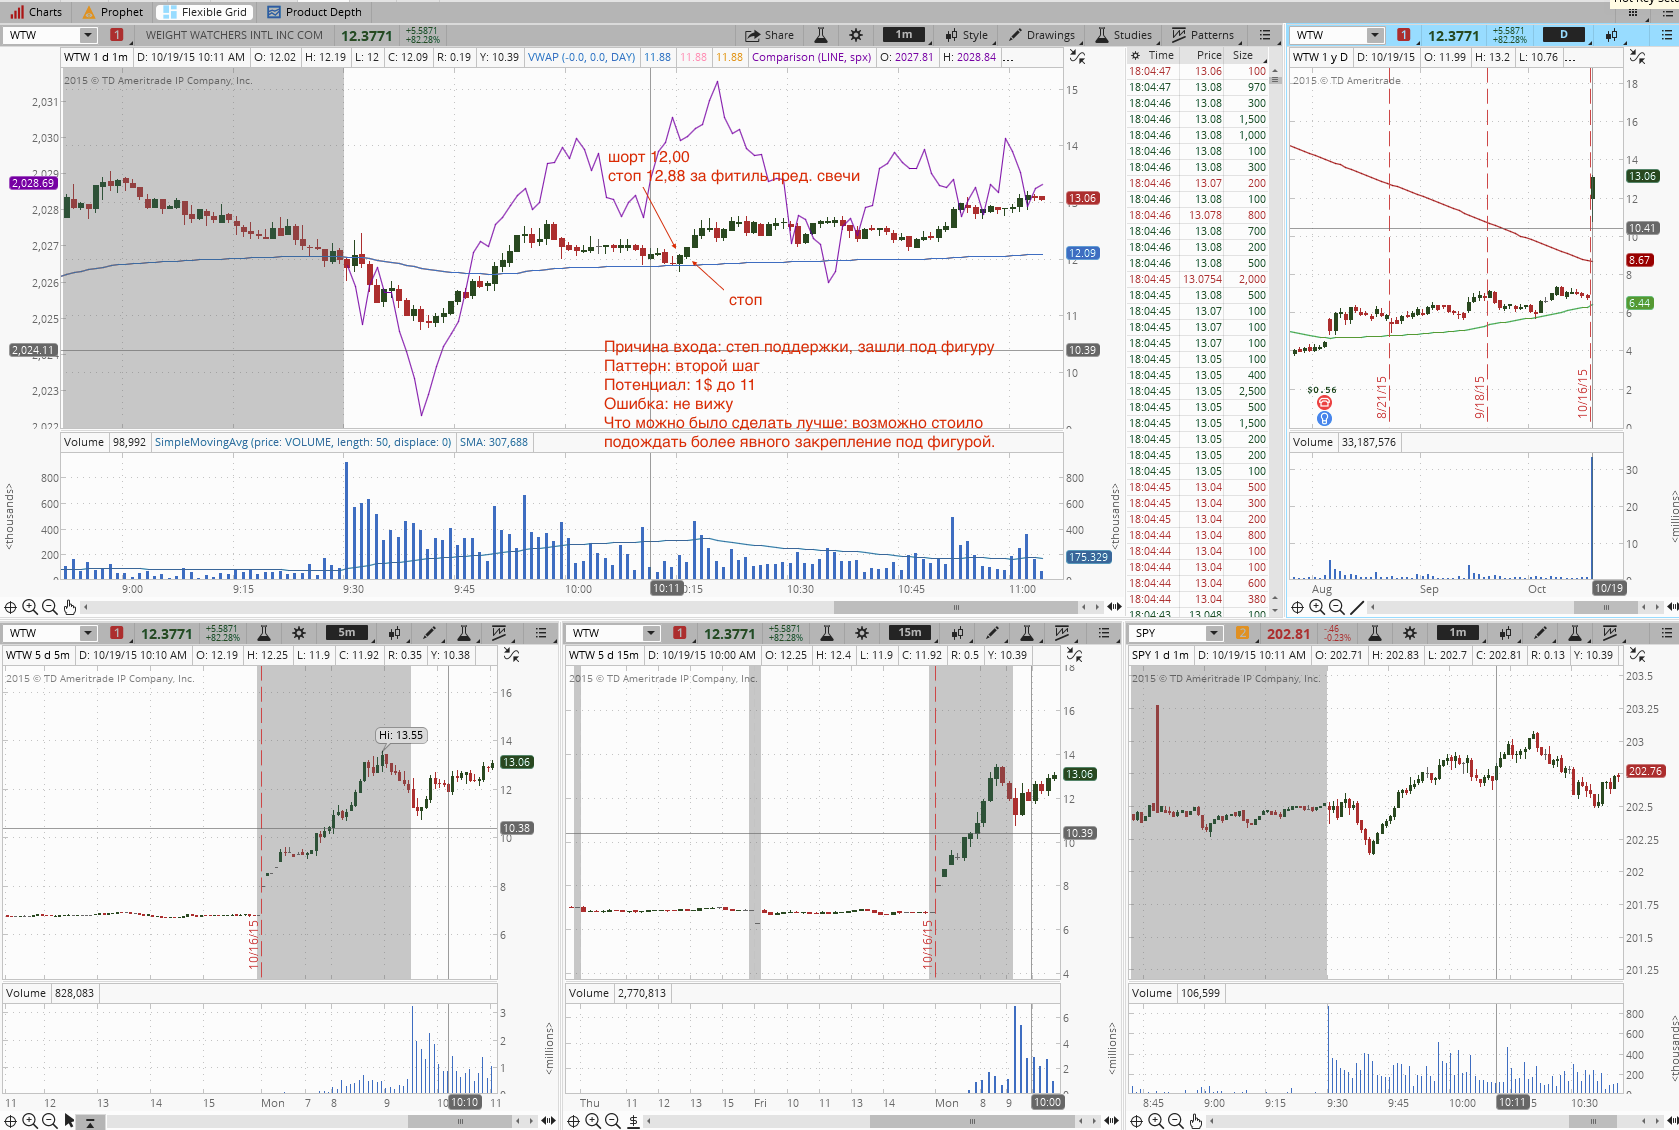Select pan crosshair tool under main chart
This screenshot has height=1130, width=1679.
pyautogui.click(x=10, y=607)
